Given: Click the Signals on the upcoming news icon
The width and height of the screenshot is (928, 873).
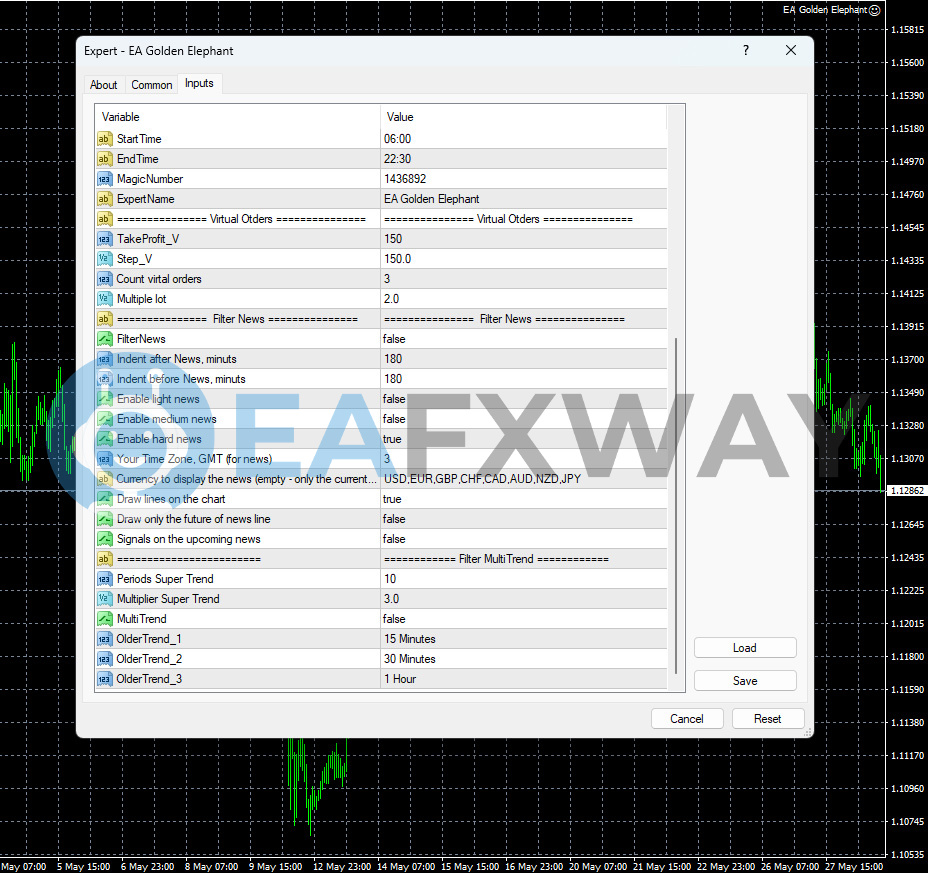Looking at the screenshot, I should [104, 539].
